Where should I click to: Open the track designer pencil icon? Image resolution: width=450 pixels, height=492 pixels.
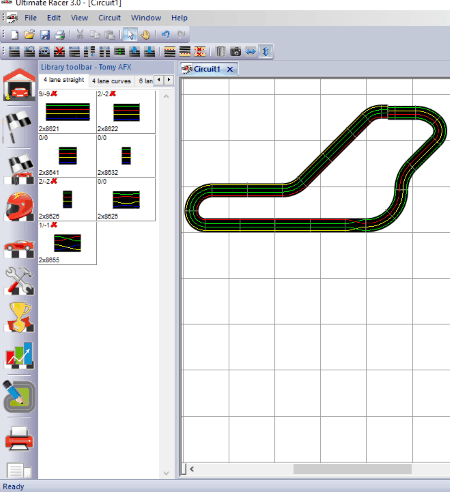click(x=19, y=396)
